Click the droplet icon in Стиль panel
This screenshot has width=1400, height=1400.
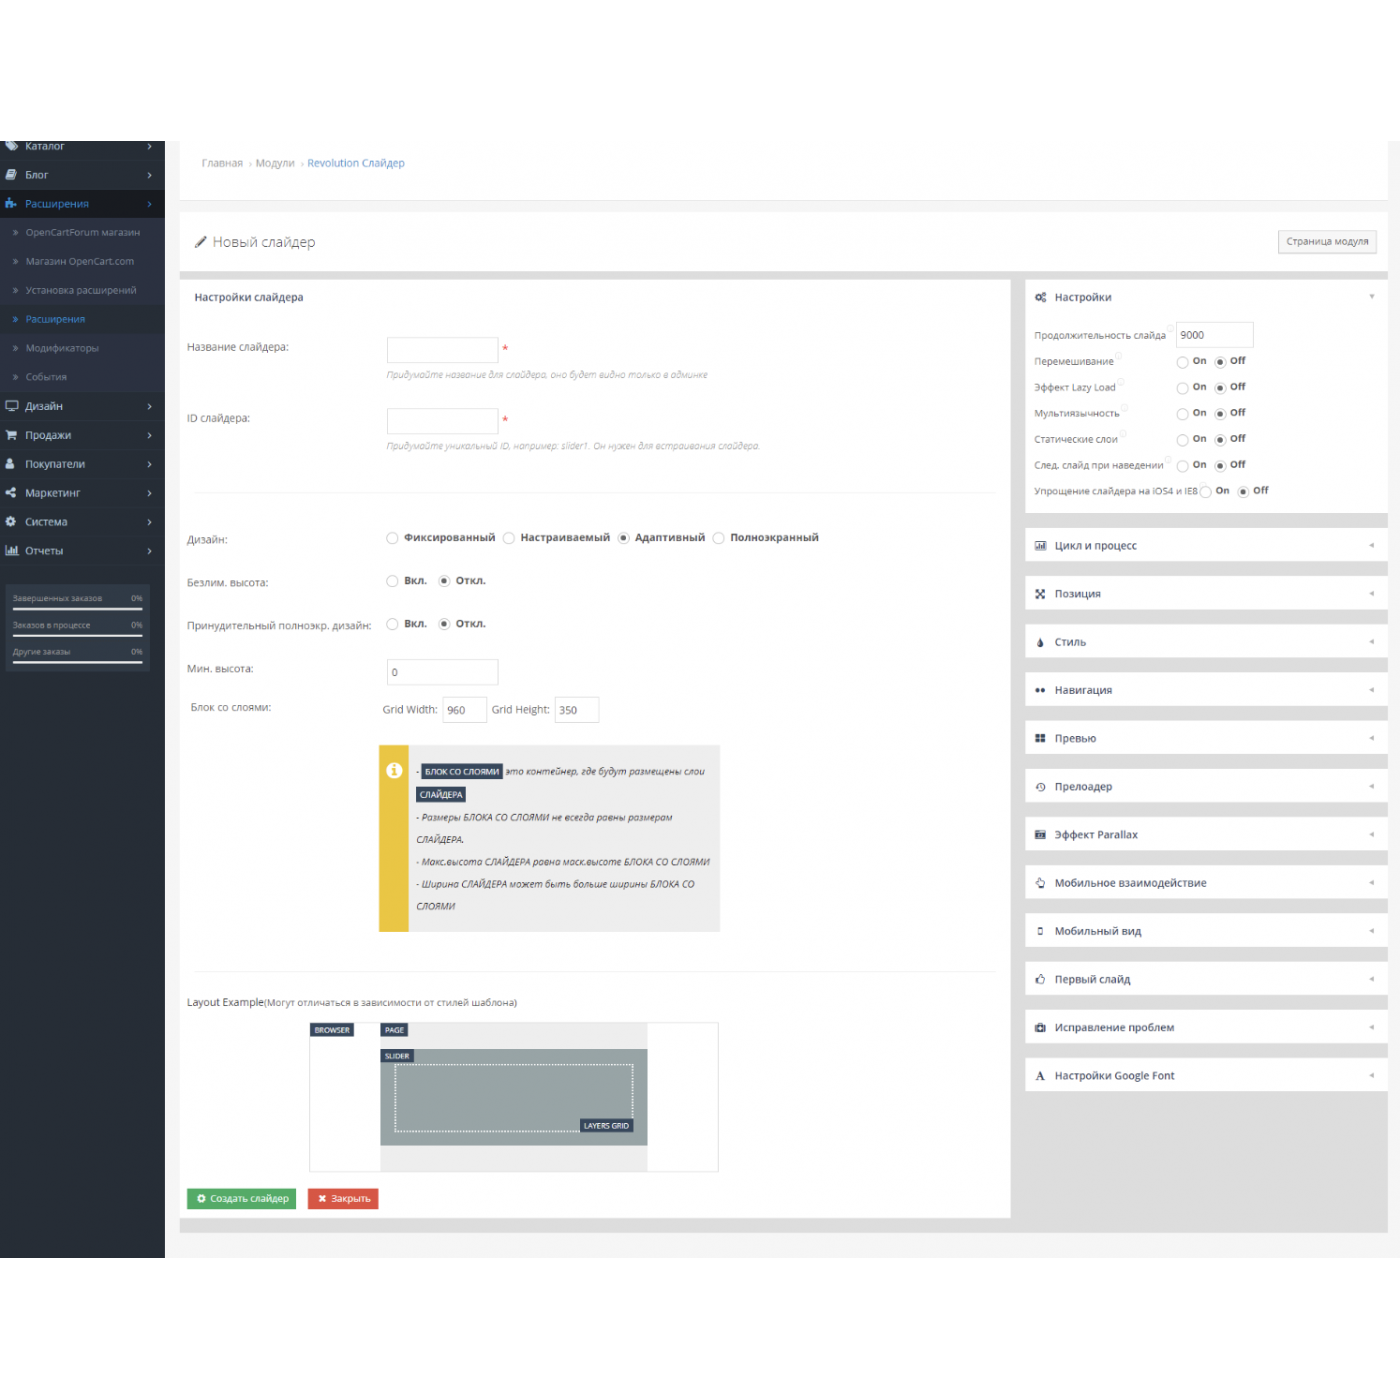tap(1040, 642)
